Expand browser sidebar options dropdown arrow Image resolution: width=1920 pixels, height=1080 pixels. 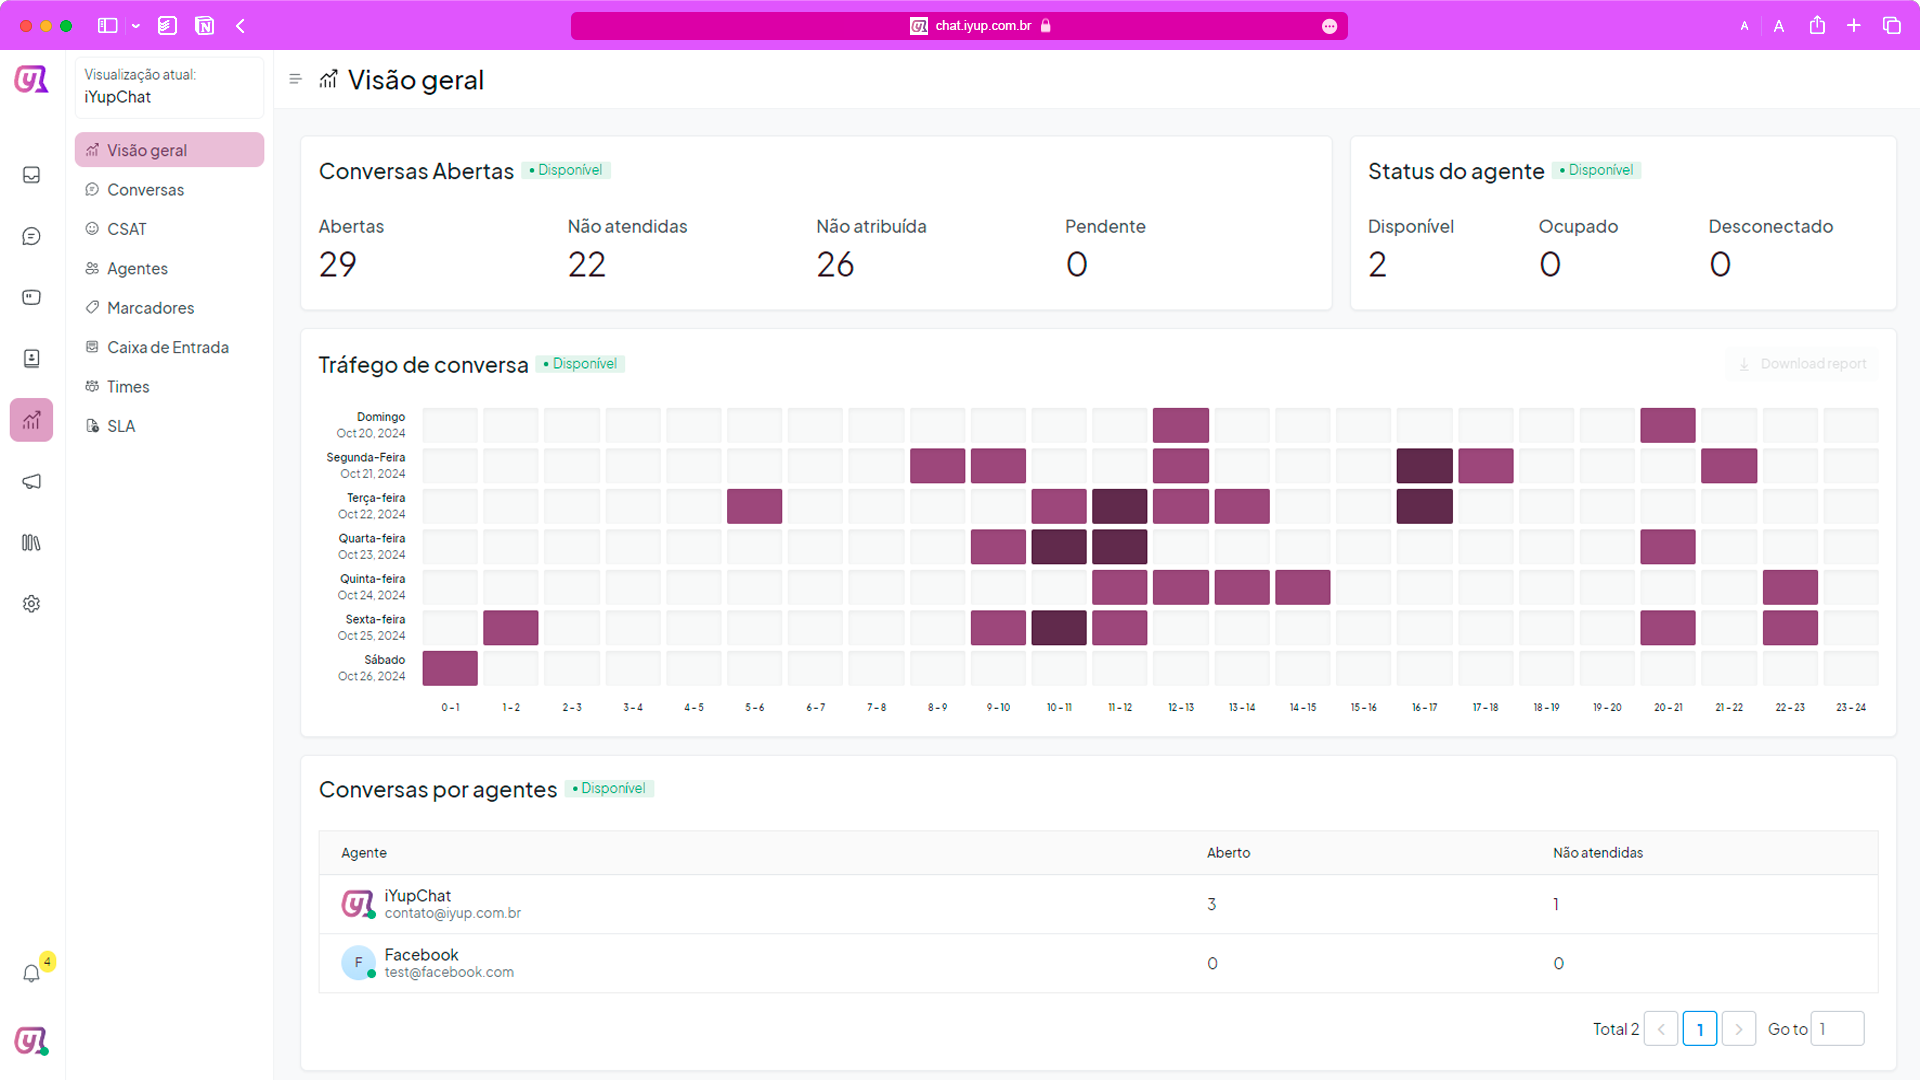point(136,26)
